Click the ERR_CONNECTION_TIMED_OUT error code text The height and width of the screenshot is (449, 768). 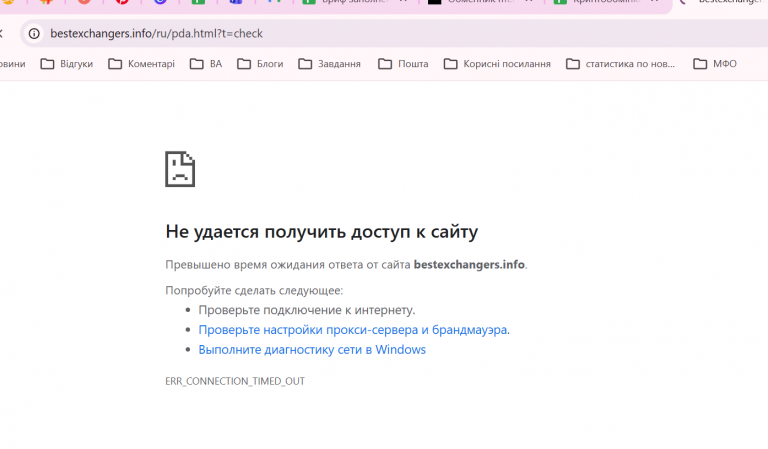(x=235, y=381)
